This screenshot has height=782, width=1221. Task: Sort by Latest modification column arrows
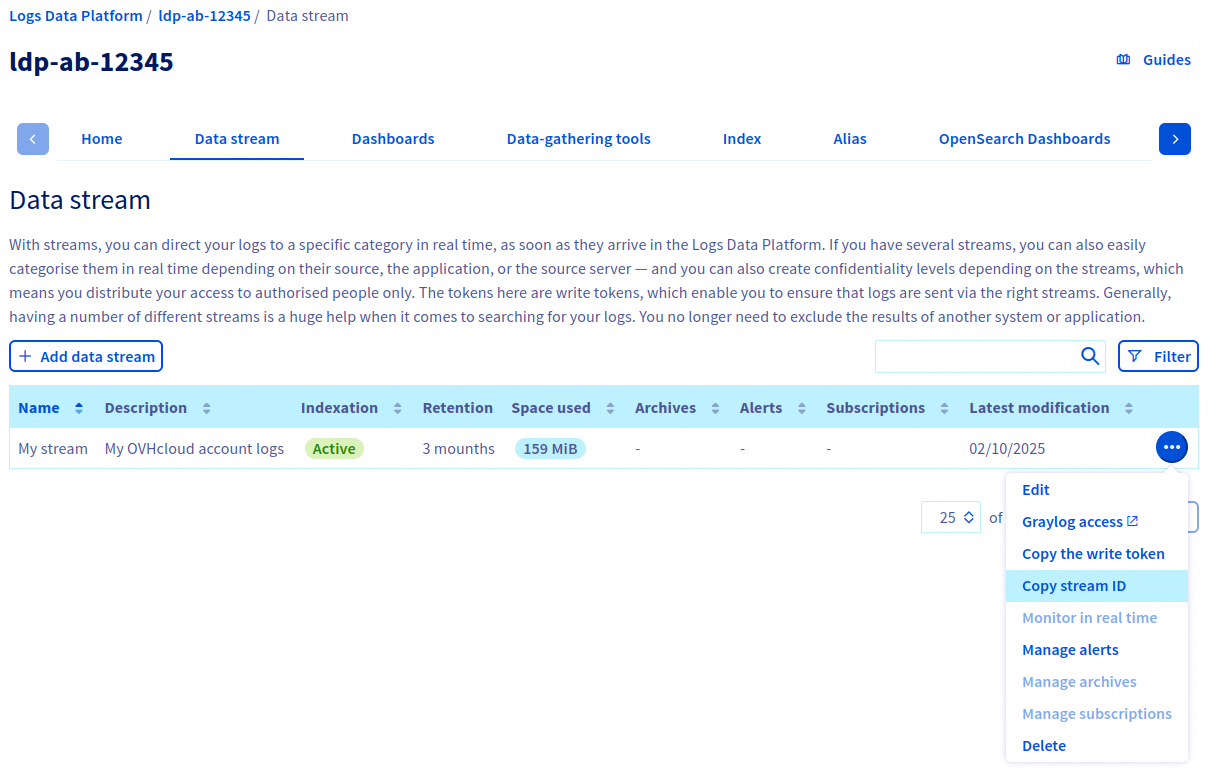click(x=1128, y=408)
